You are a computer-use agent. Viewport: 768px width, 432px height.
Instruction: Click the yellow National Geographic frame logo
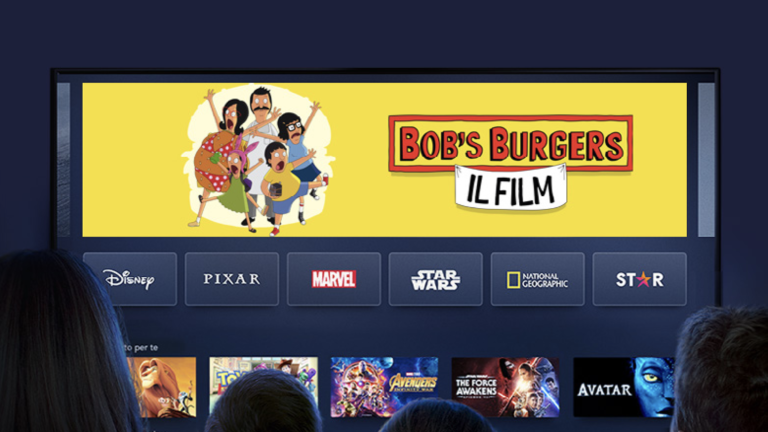tap(513, 280)
